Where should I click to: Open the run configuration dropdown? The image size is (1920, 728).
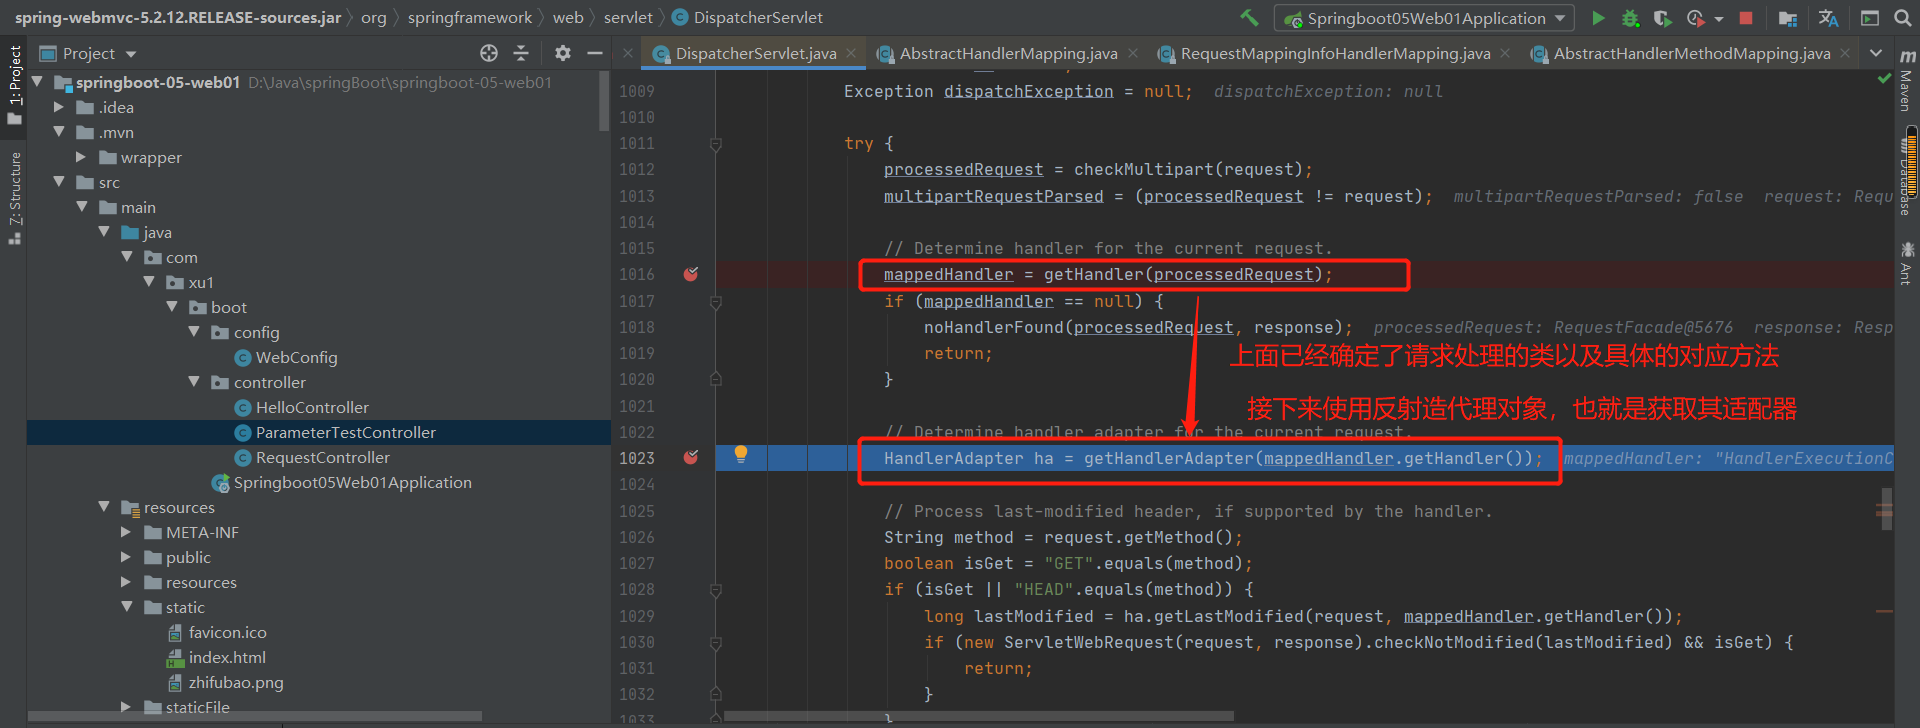click(1424, 18)
